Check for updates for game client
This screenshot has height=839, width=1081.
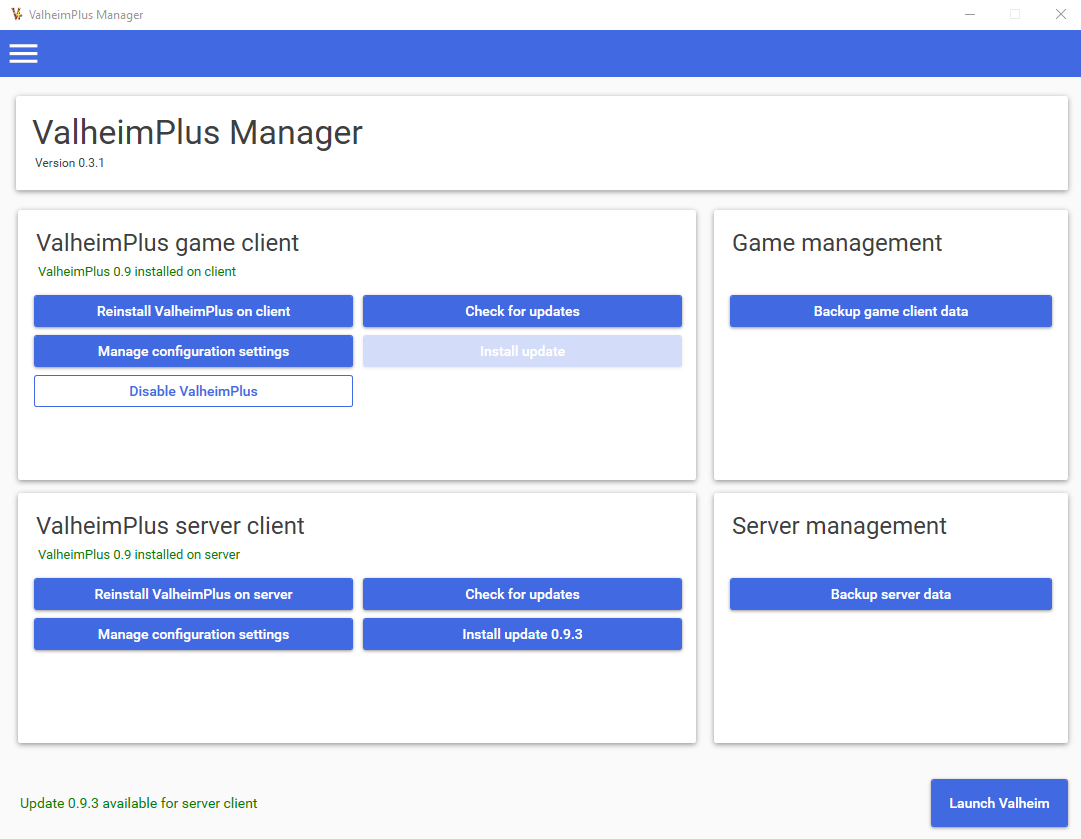tap(522, 311)
